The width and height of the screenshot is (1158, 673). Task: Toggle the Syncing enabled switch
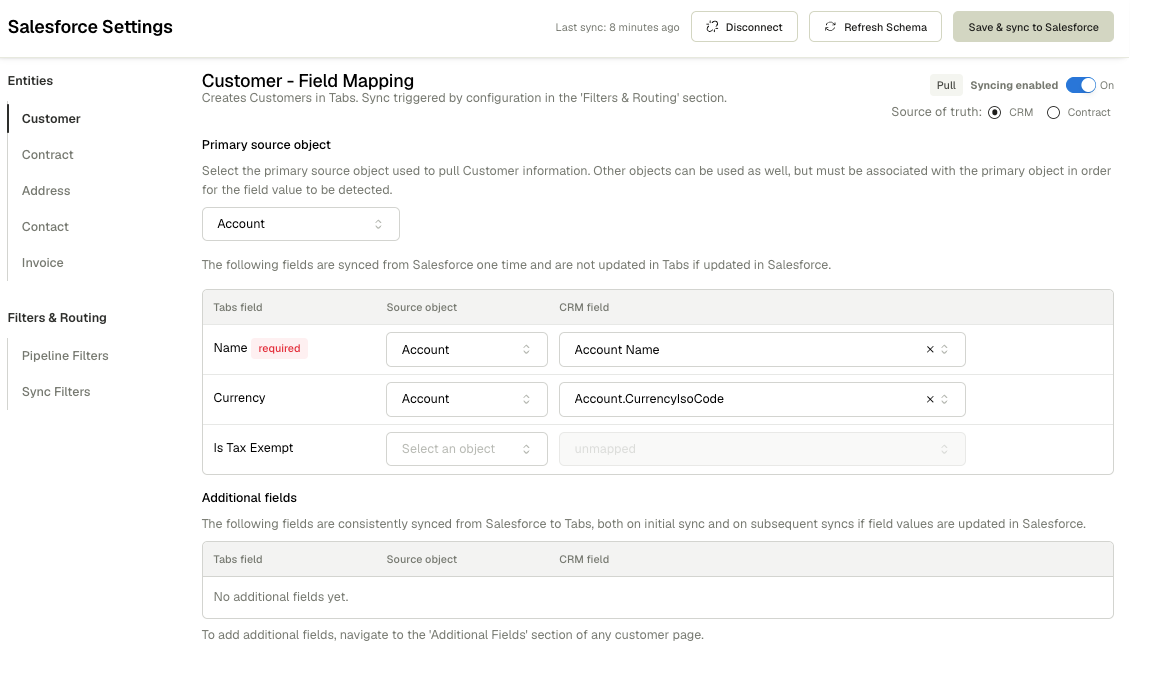1080,85
